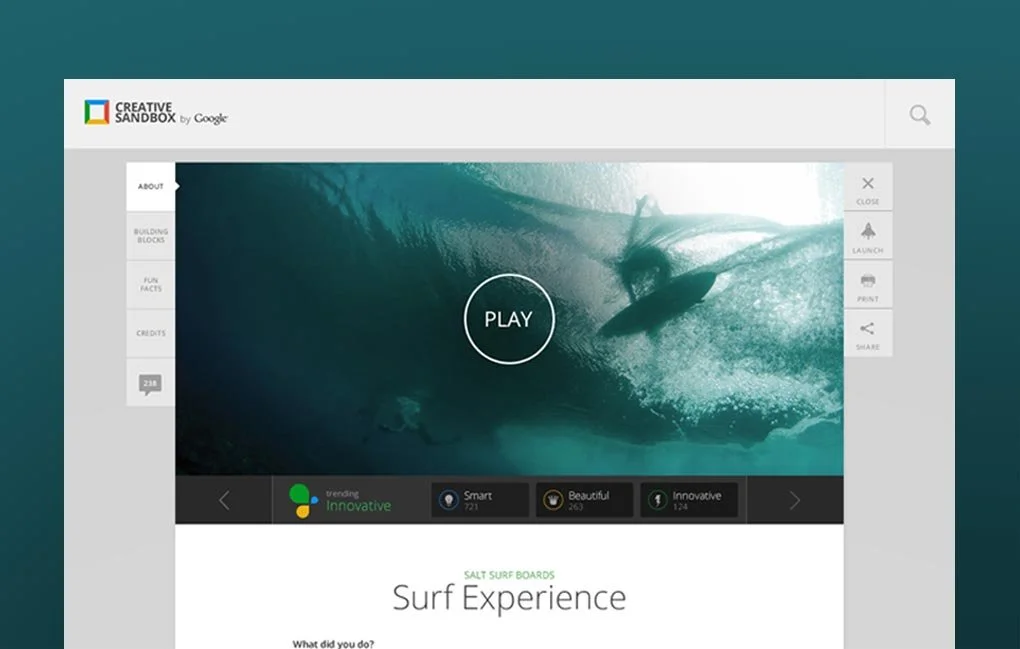1020x649 pixels.
Task: Go back using the left chevron
Action: [224, 499]
